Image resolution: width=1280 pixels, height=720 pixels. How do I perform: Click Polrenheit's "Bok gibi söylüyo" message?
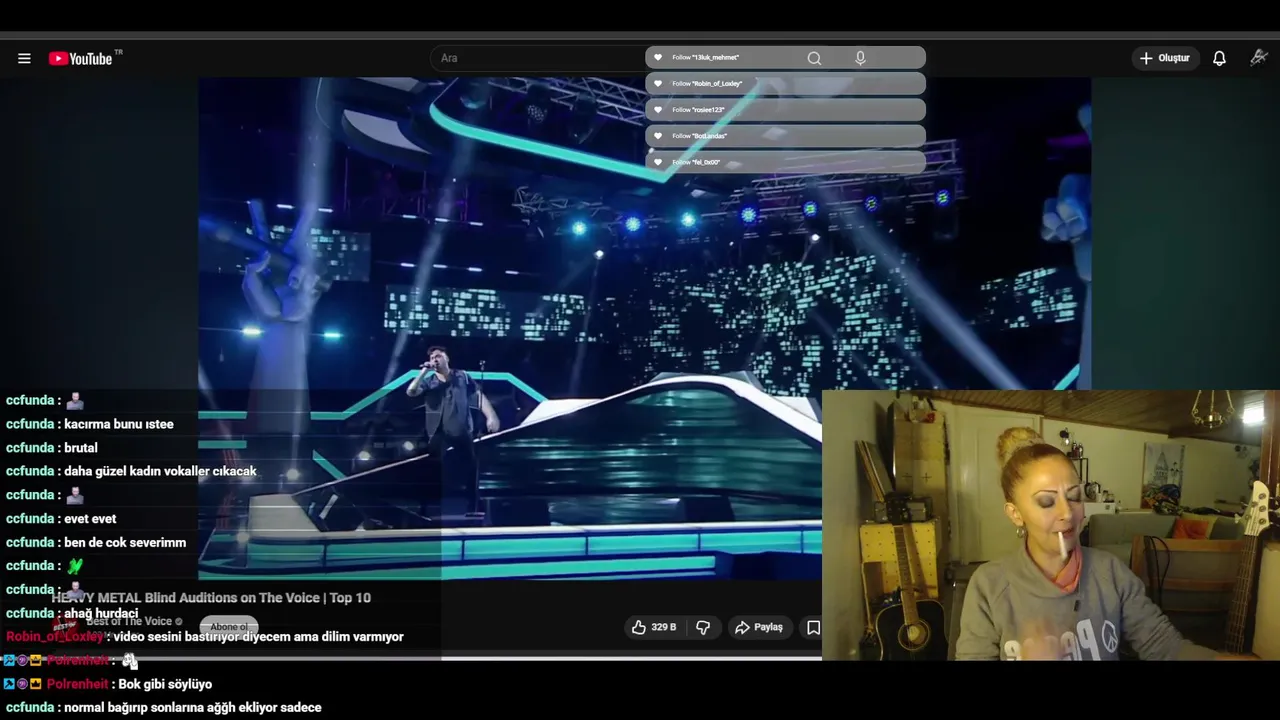point(165,684)
